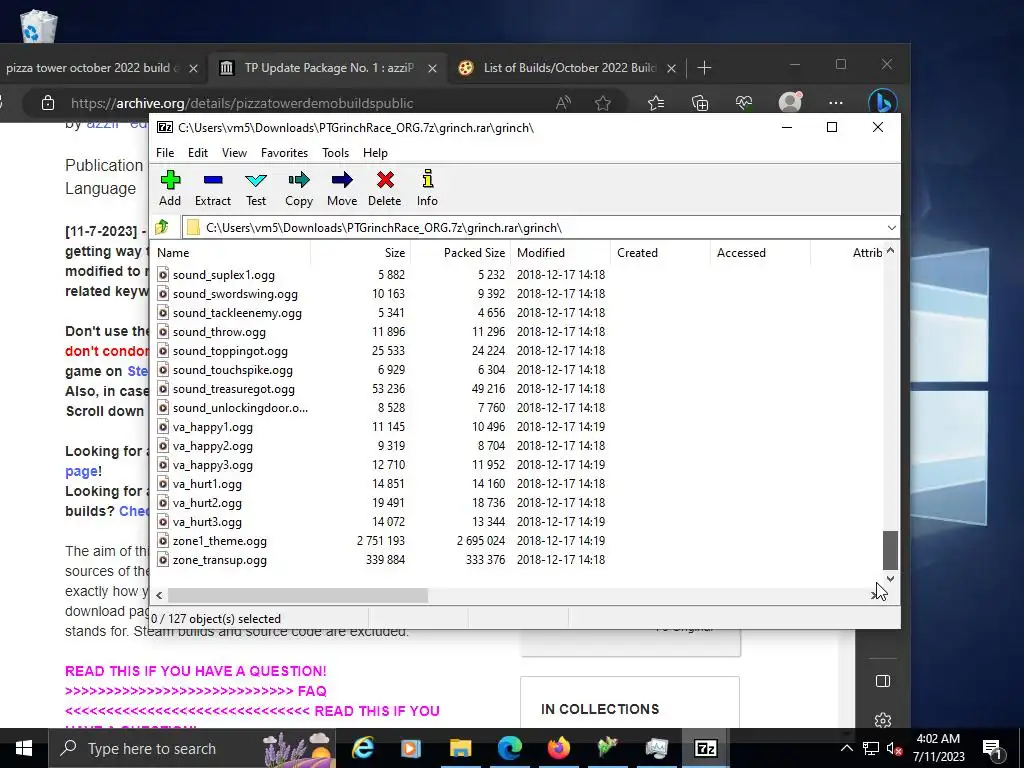
Task: Open Edge Collections icon
Action: pos(699,103)
